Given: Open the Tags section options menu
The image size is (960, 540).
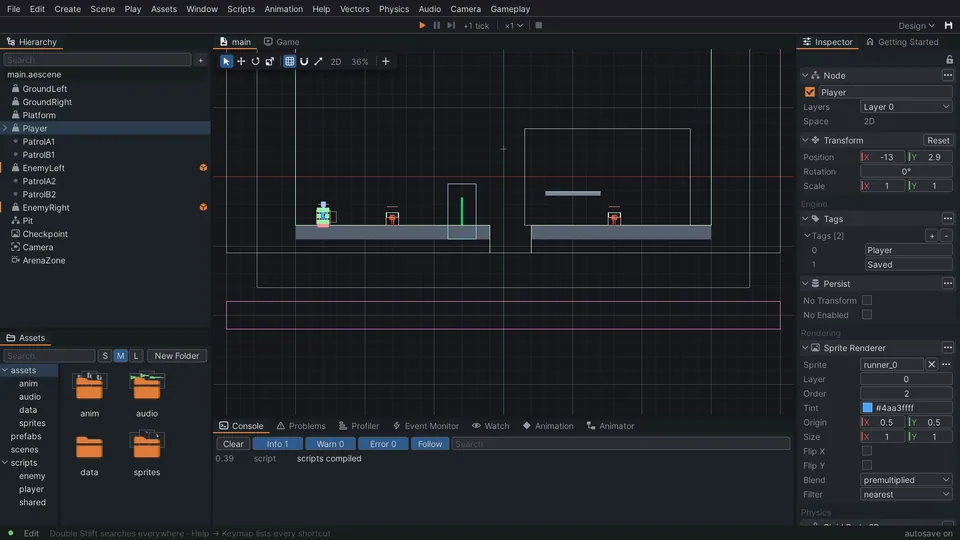Looking at the screenshot, I should click(x=948, y=219).
